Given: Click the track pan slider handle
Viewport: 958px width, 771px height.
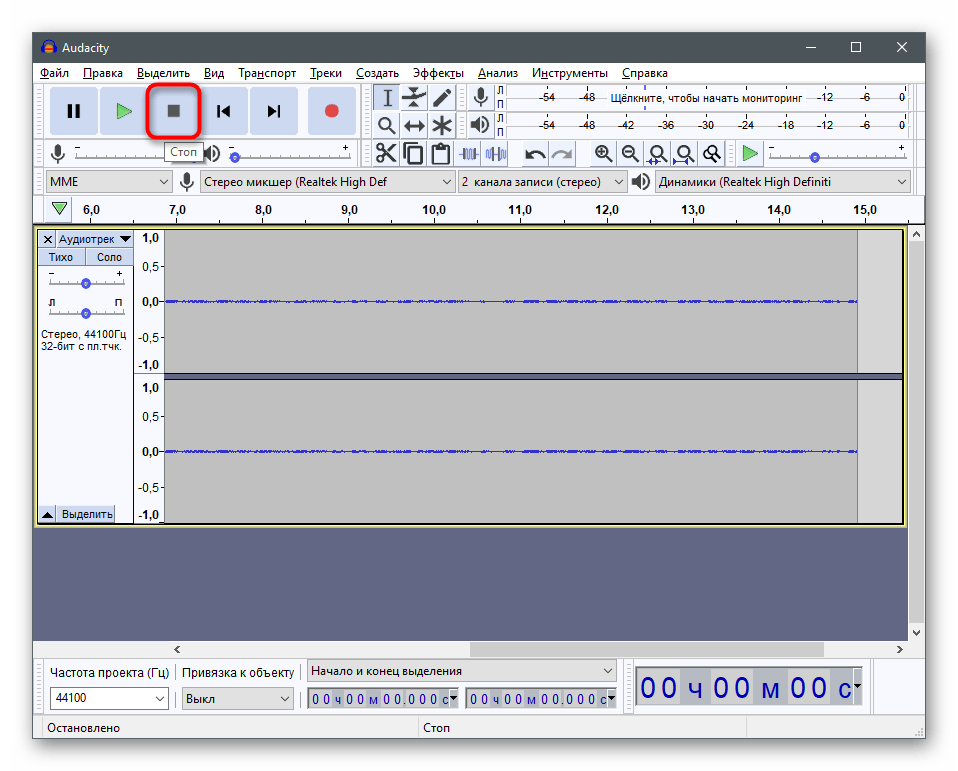Looking at the screenshot, I should pos(86,313).
